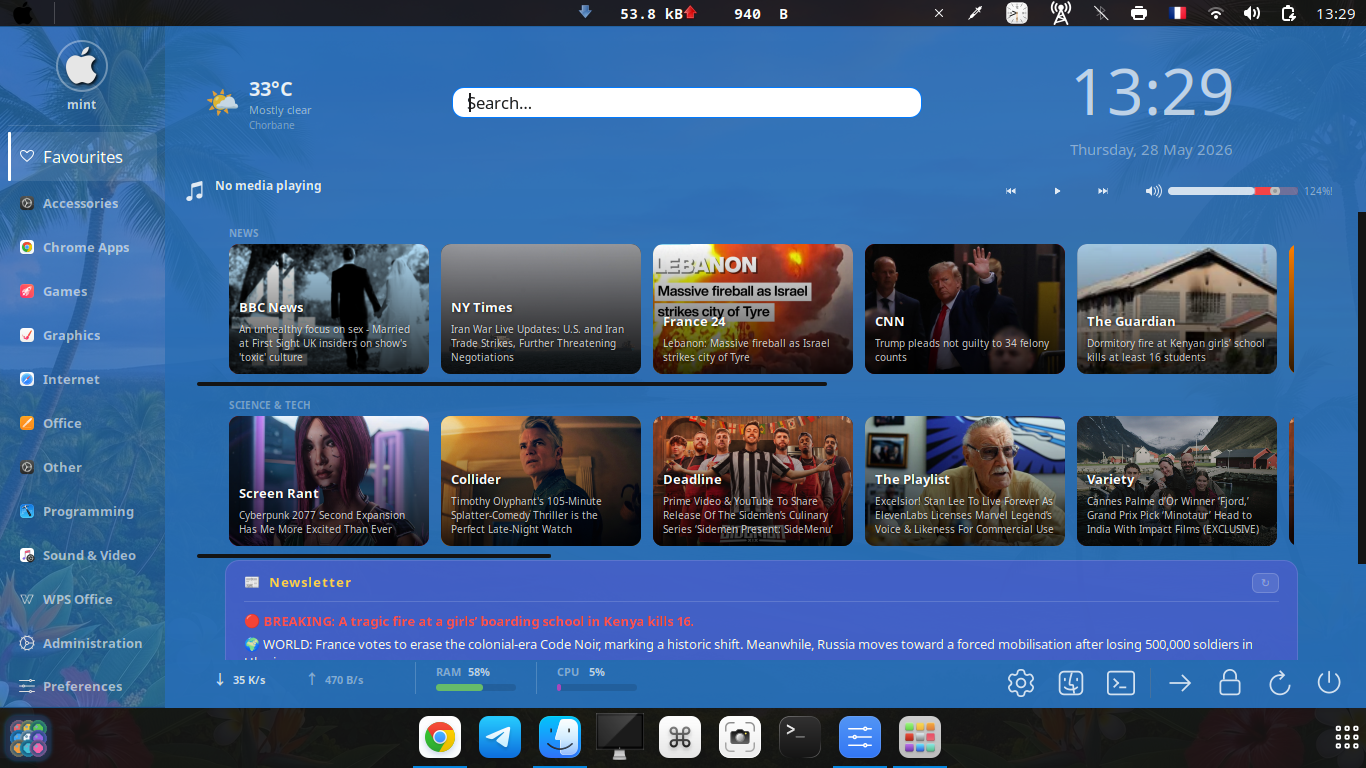Skip to previous media track

(x=1011, y=191)
